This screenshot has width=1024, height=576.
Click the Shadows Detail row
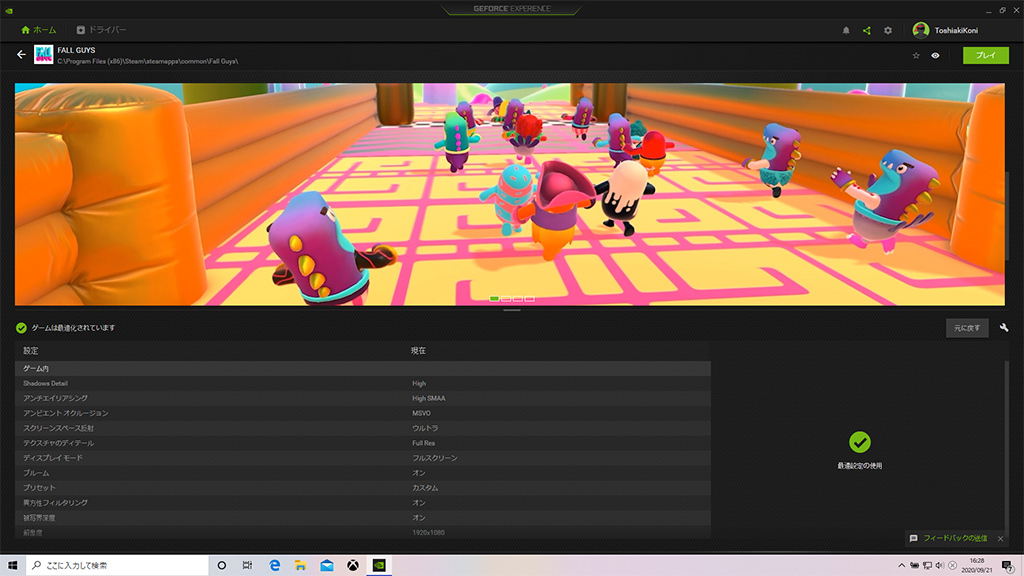[x=362, y=383]
